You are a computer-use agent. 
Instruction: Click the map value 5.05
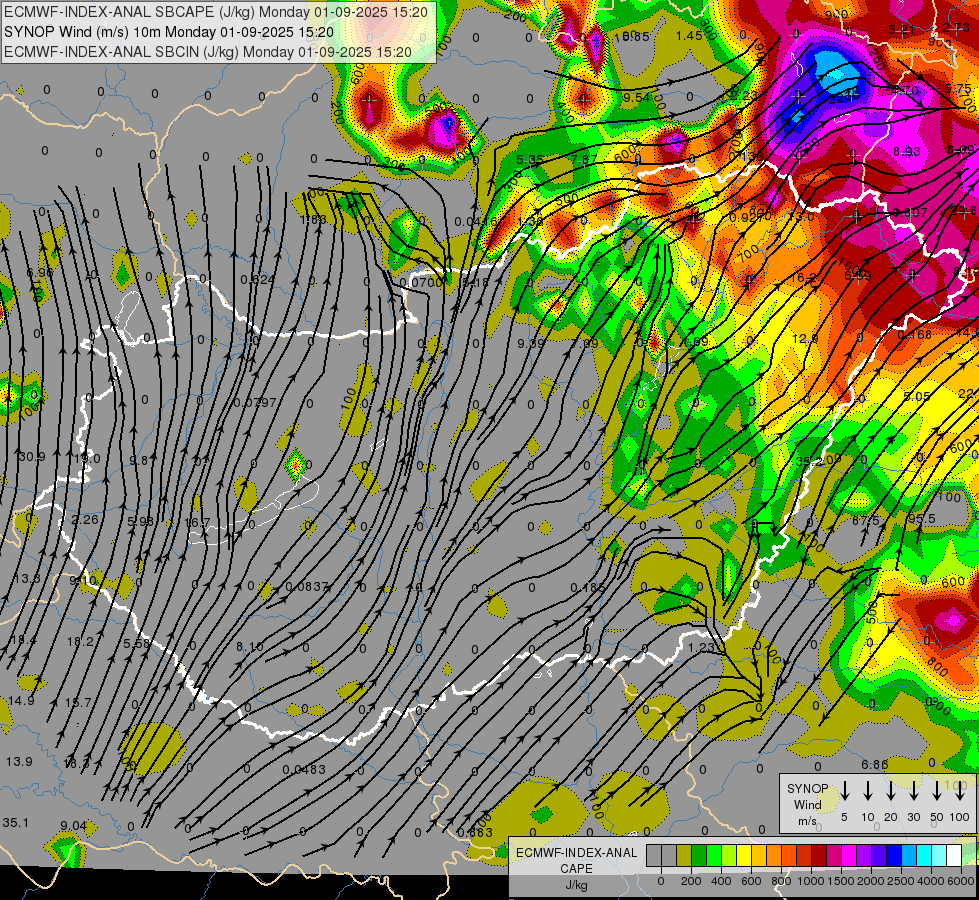917,396
